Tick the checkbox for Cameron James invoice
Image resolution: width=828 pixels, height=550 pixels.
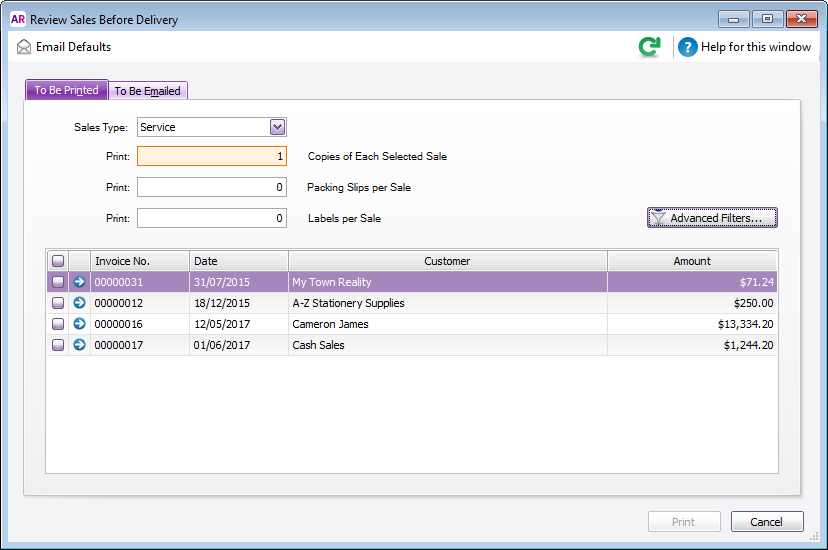tap(58, 324)
